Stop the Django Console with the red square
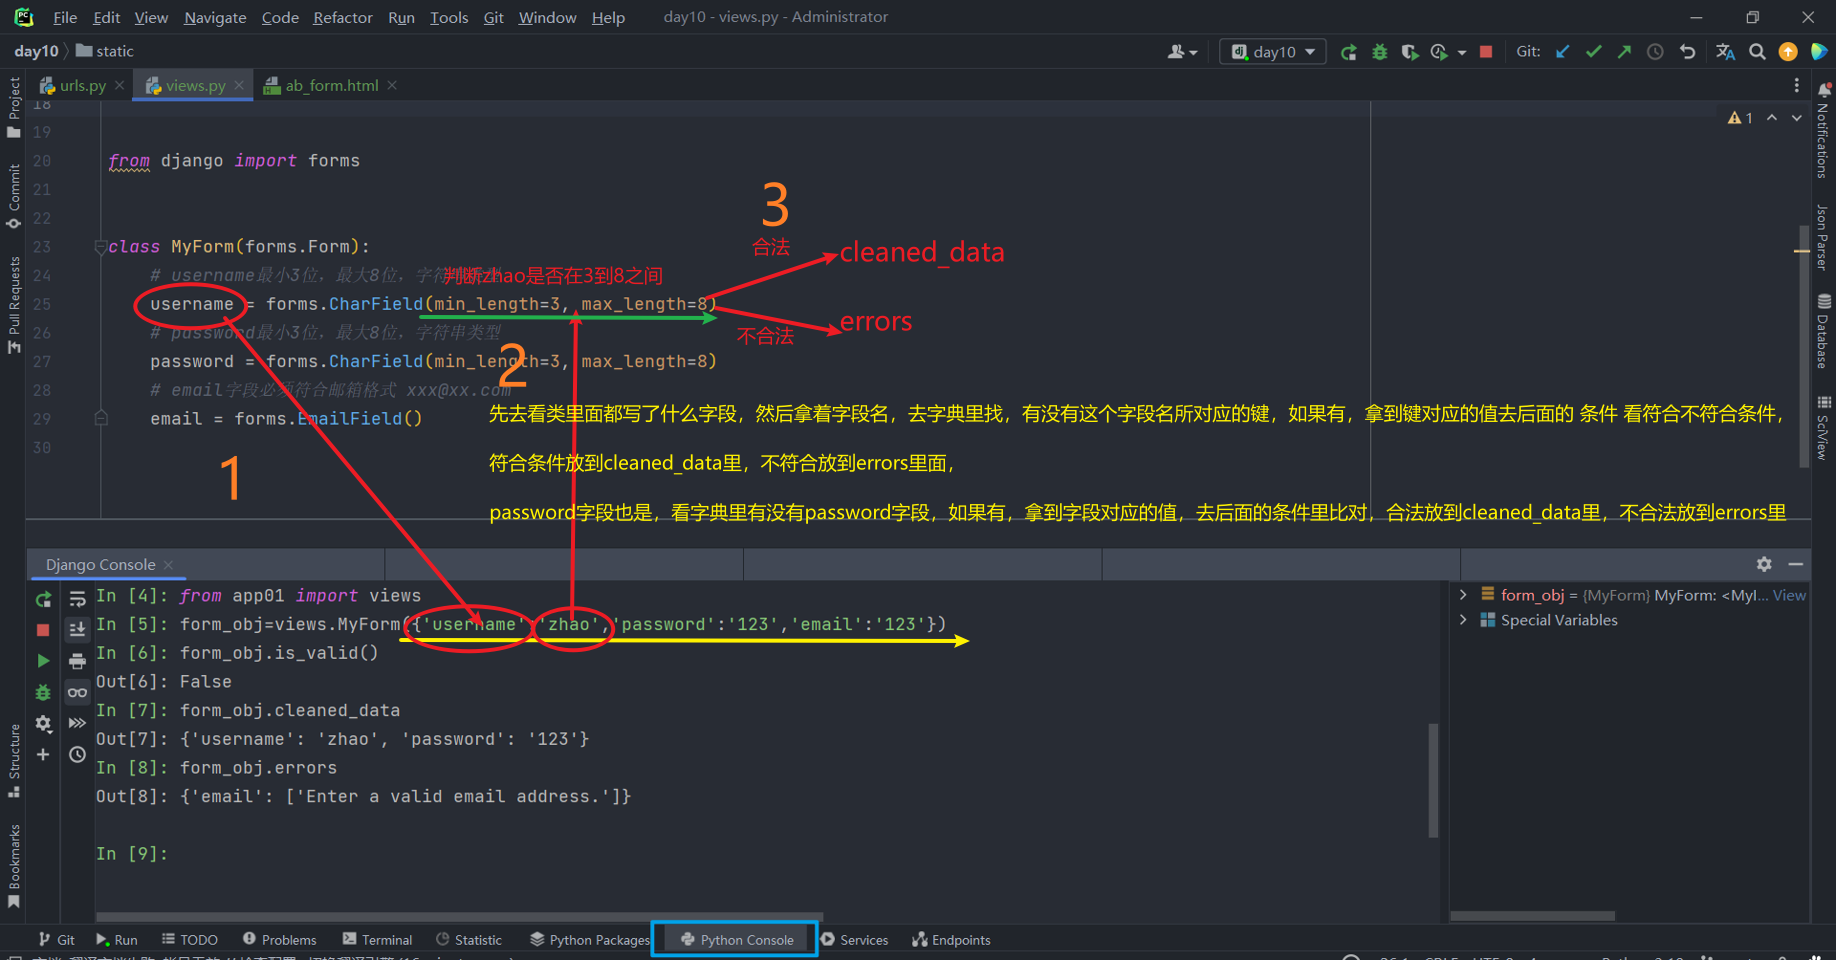 click(x=43, y=630)
